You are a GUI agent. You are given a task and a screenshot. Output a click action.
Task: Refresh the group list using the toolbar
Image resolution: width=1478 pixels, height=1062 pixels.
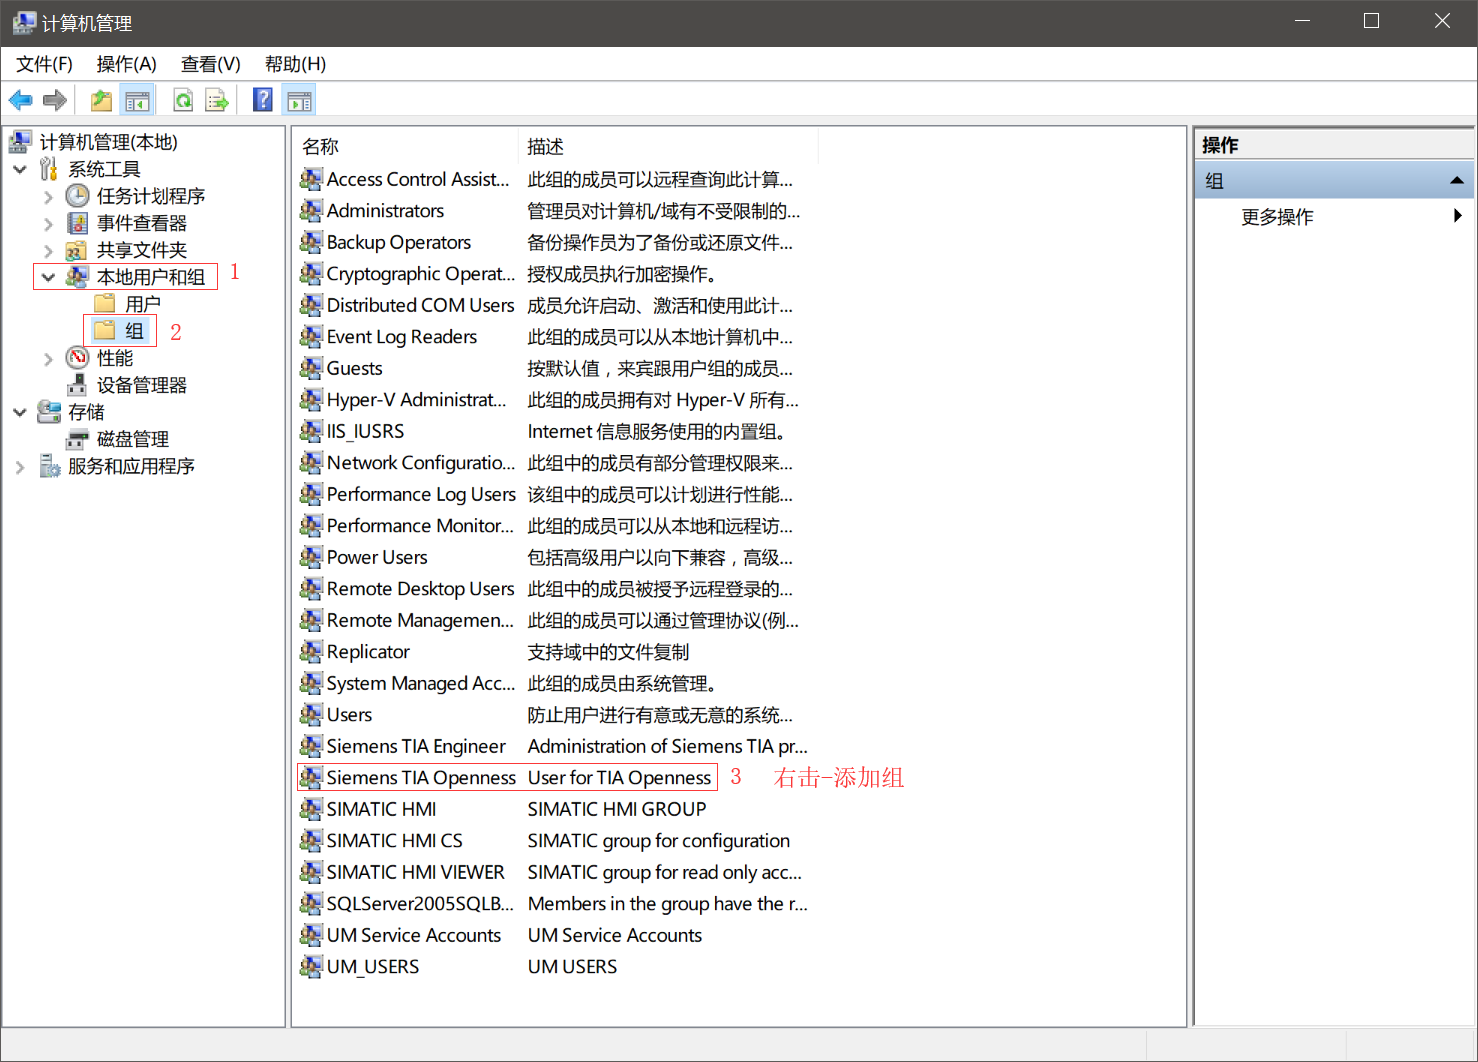tap(183, 100)
